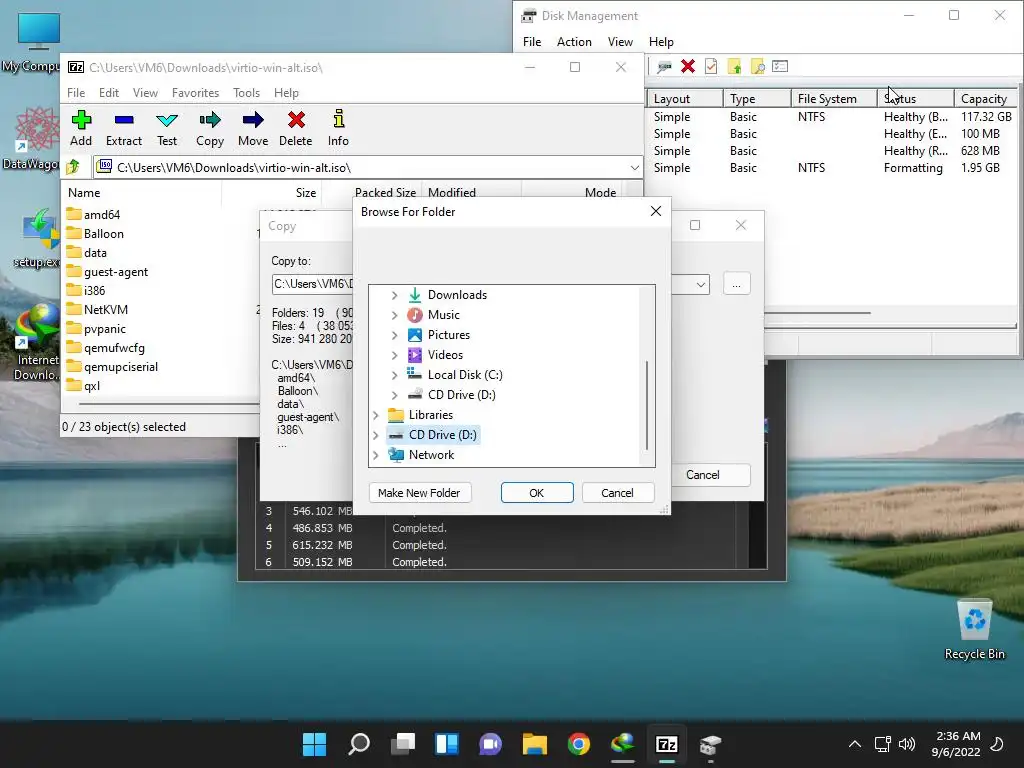
Task: Expand the Network node
Action: (x=376, y=455)
